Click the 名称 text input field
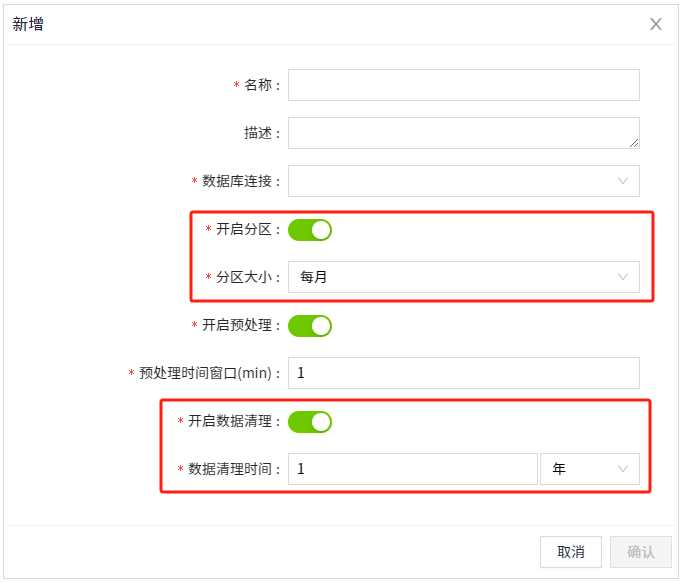Viewport: 682px width, 582px height. coord(463,85)
